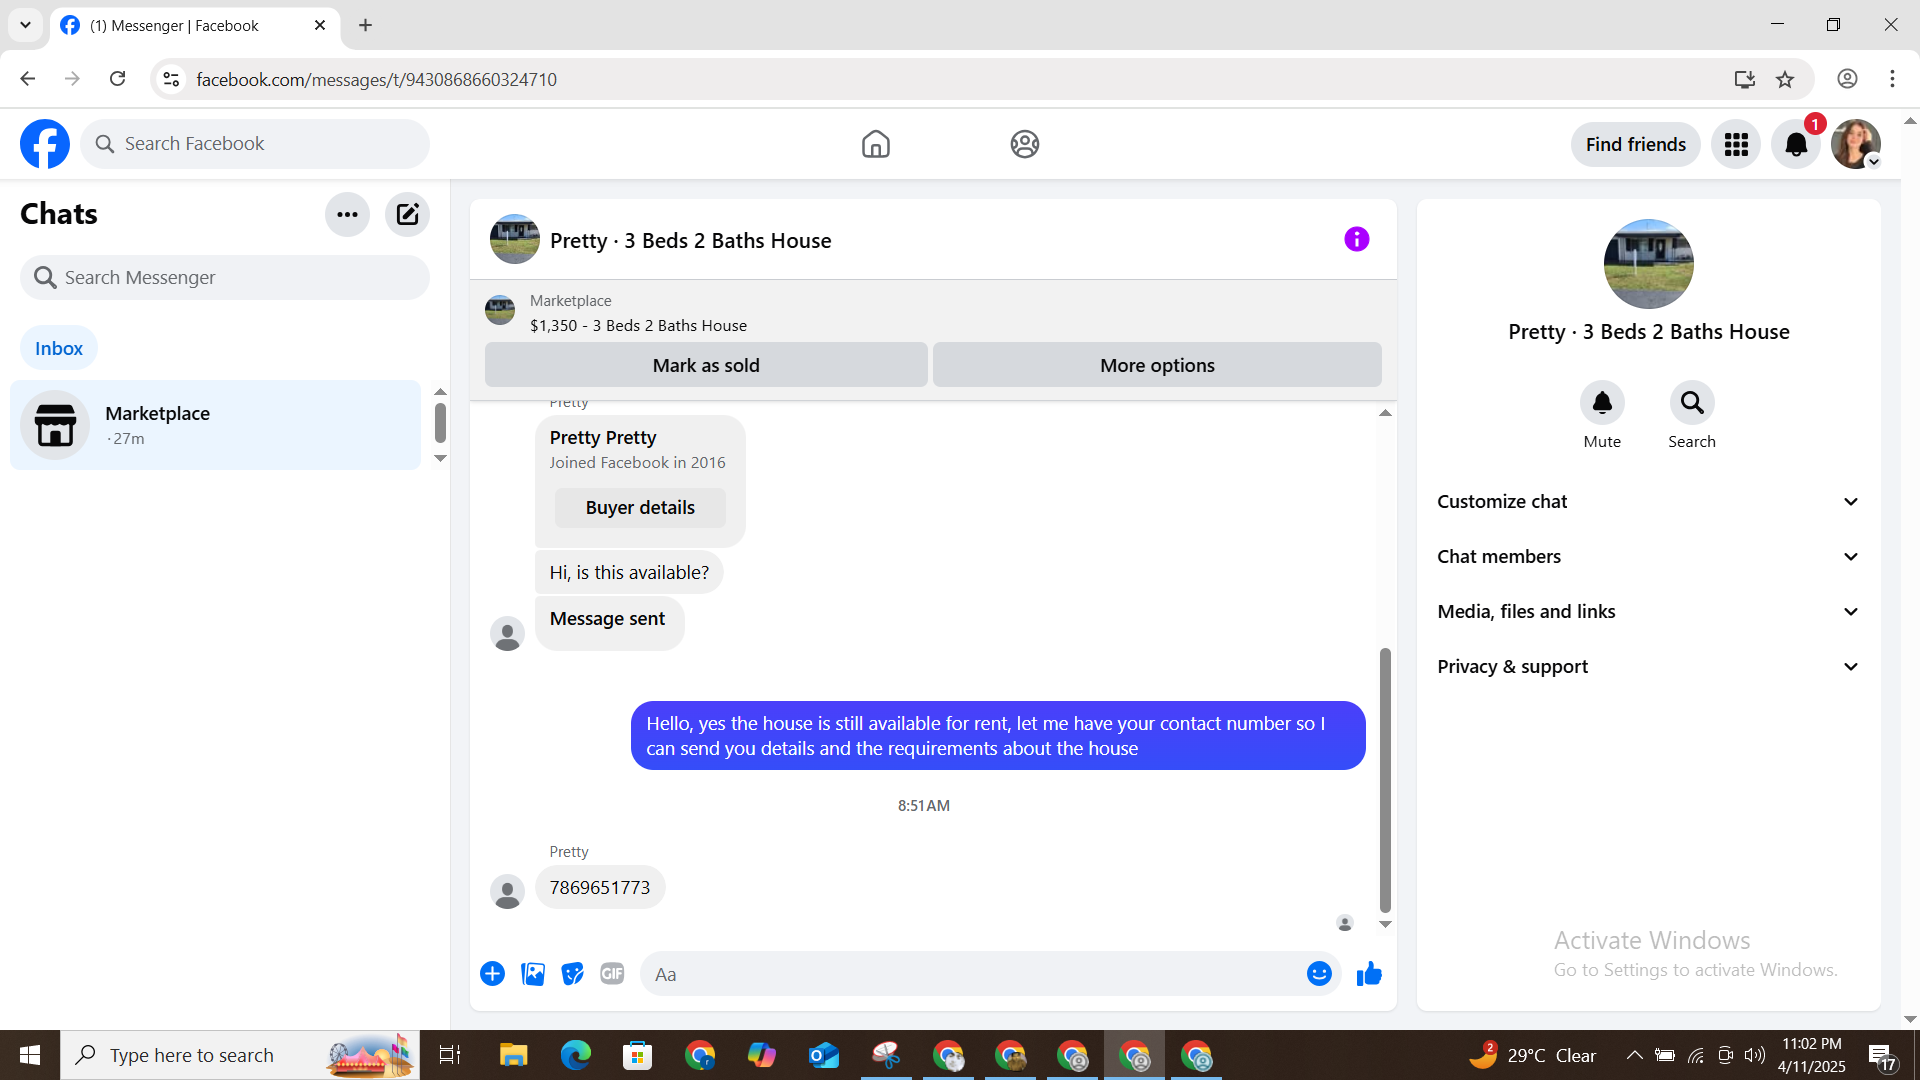The height and width of the screenshot is (1080, 1920).
Task: Open the weather widget showing 29°C Clear
Action: coord(1532,1055)
